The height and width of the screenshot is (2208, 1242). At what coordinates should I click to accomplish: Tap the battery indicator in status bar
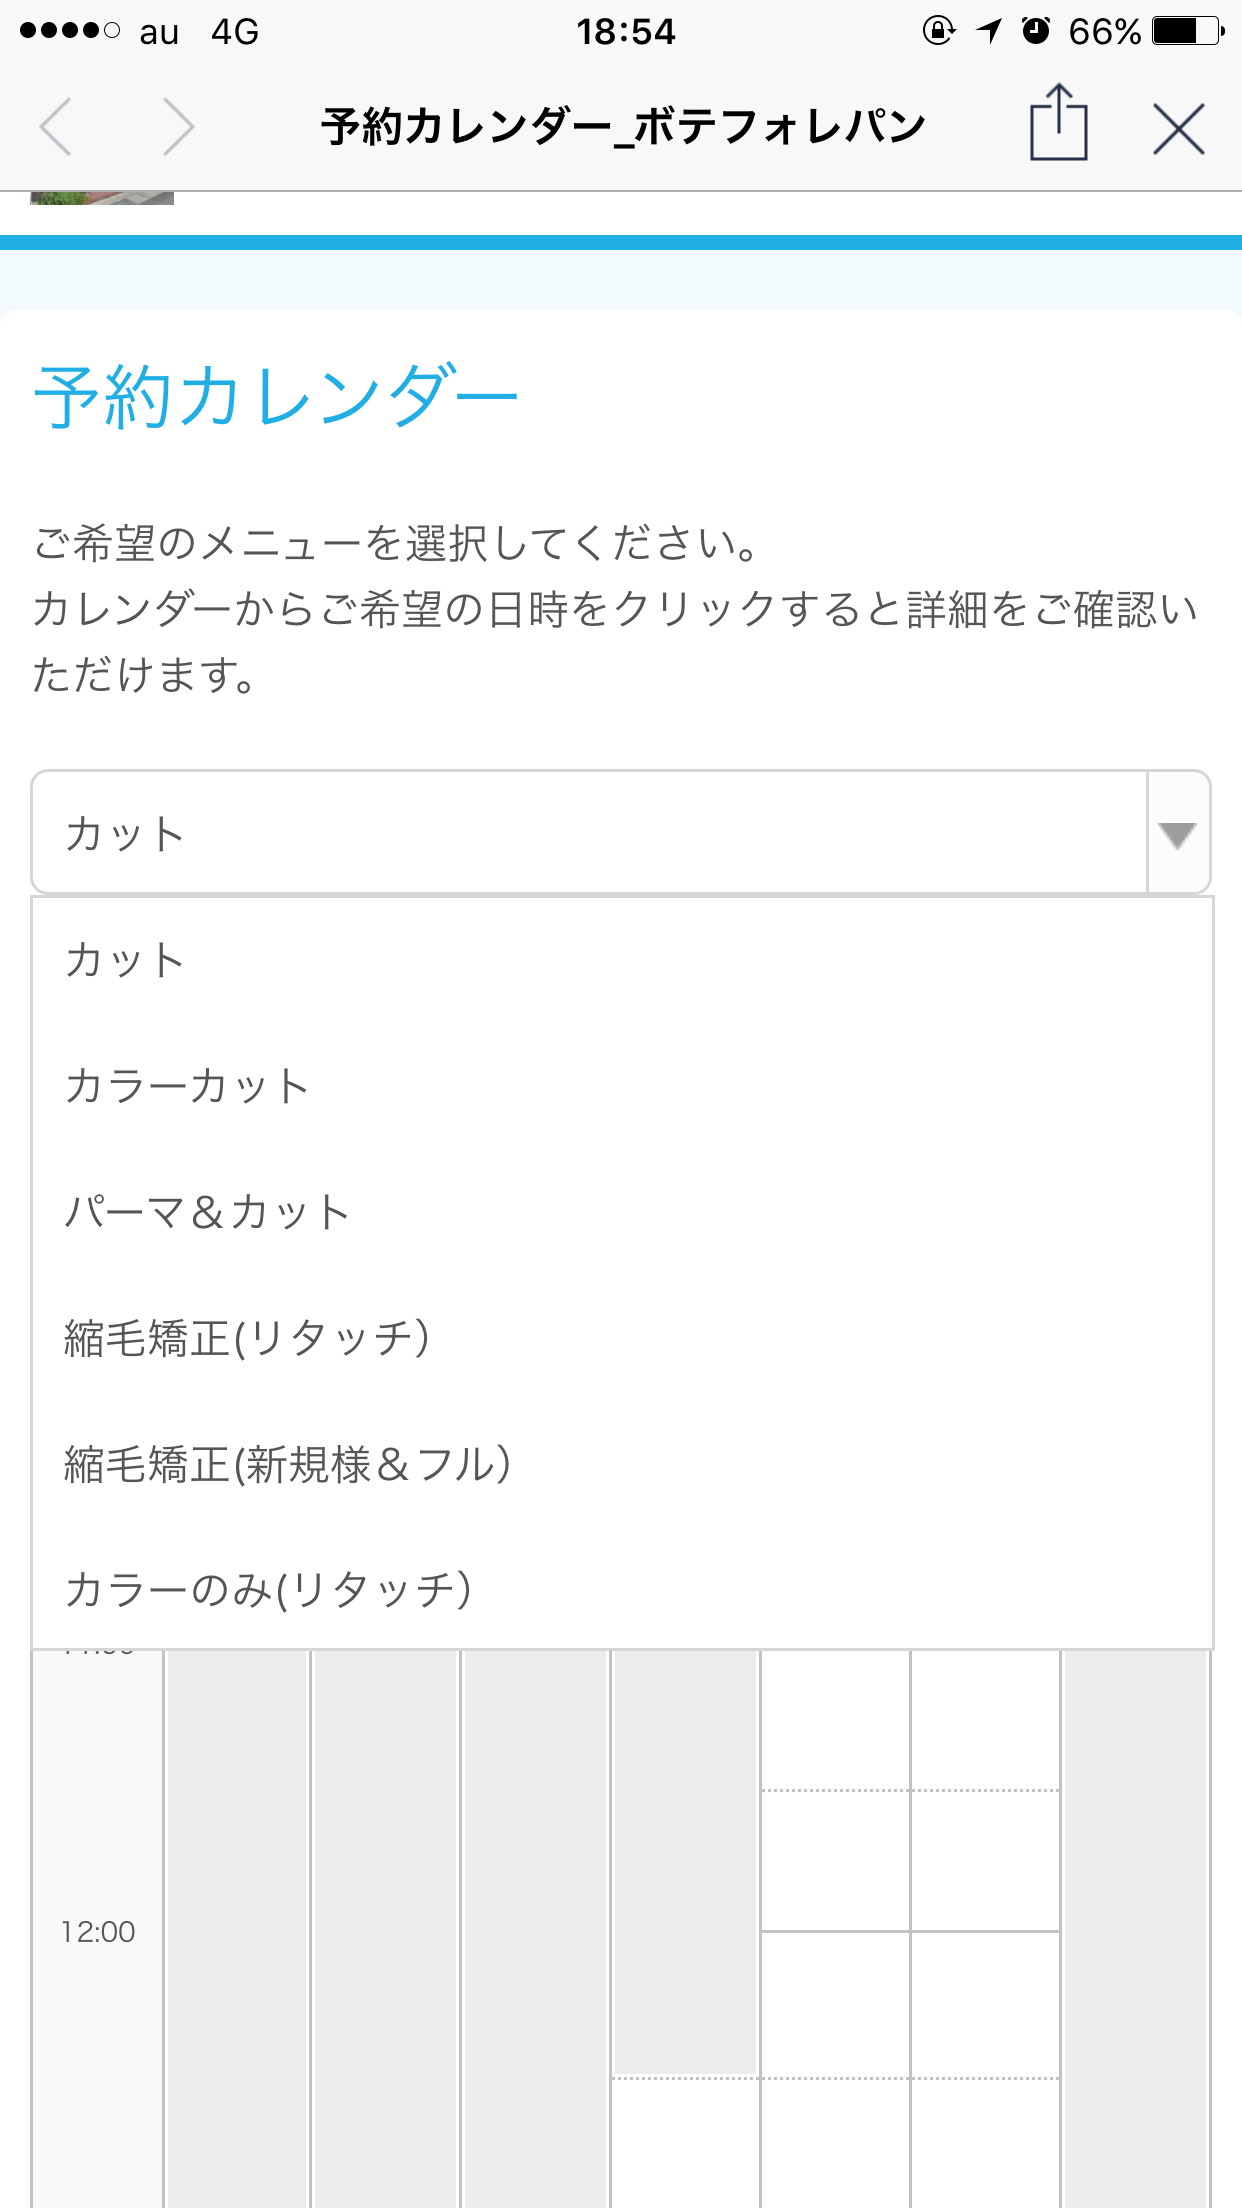coord(1188,31)
